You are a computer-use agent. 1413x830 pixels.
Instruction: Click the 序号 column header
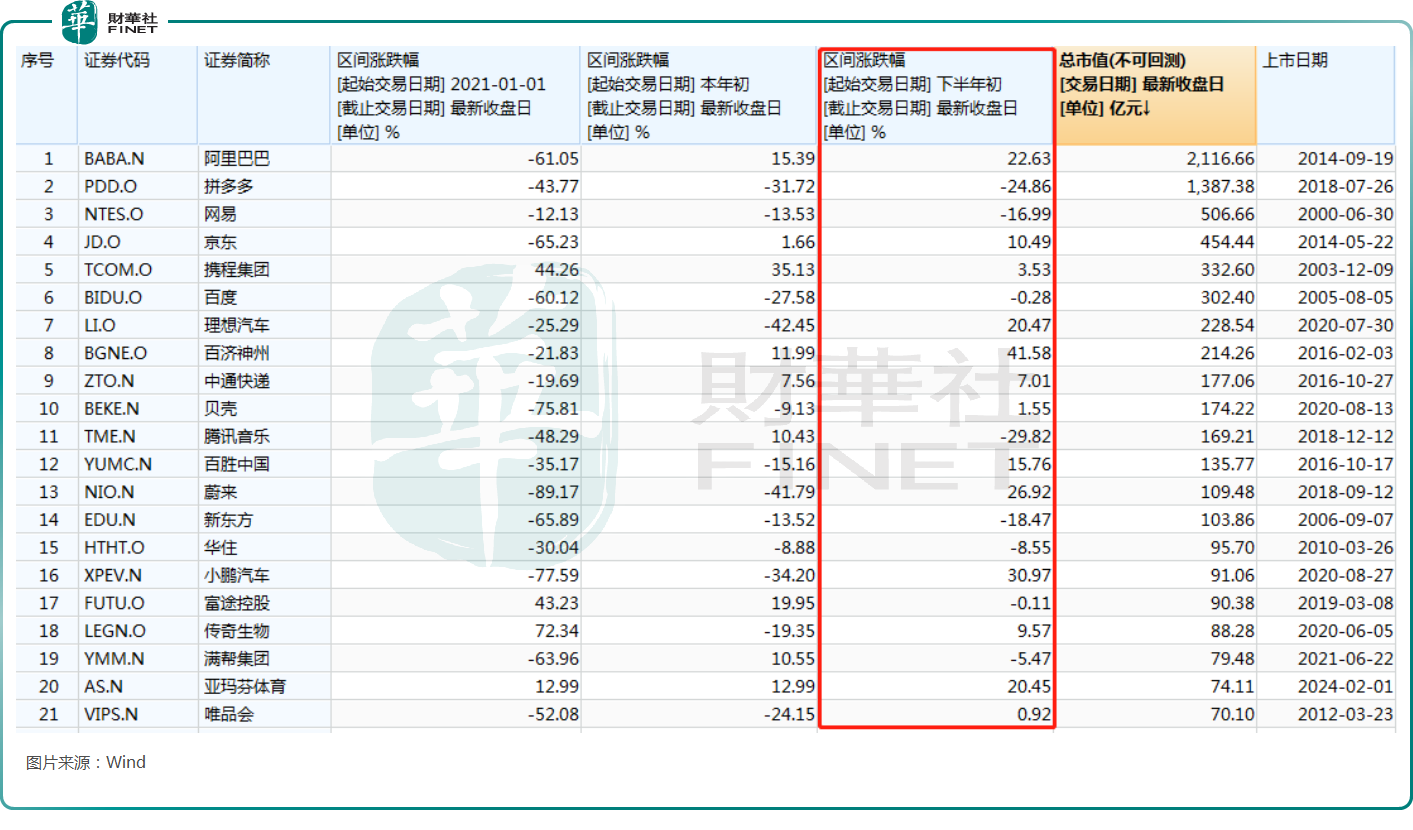click(47, 96)
